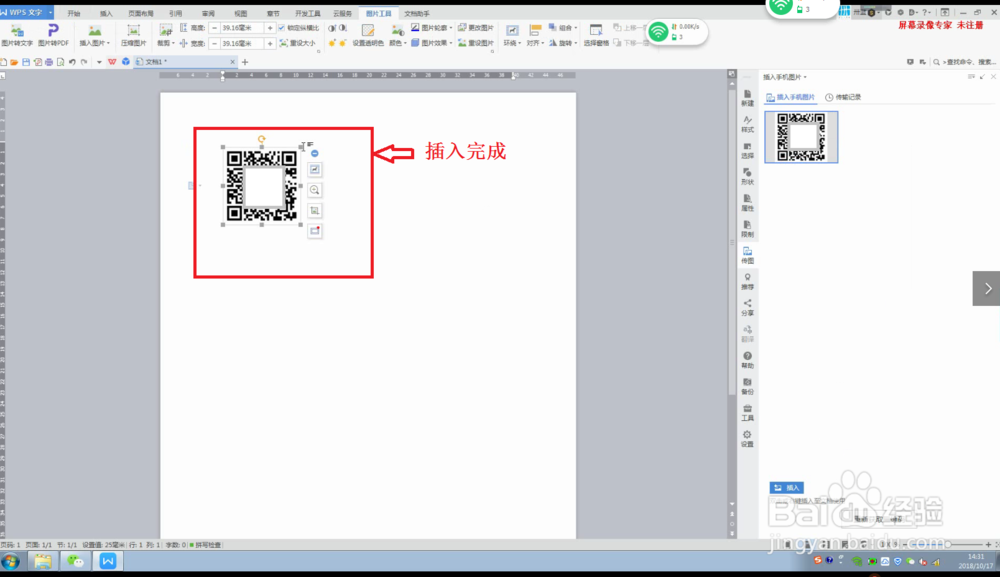Switch to the 传输记录 transfer history tab
Image resolution: width=1000 pixels, height=577 pixels.
click(843, 97)
